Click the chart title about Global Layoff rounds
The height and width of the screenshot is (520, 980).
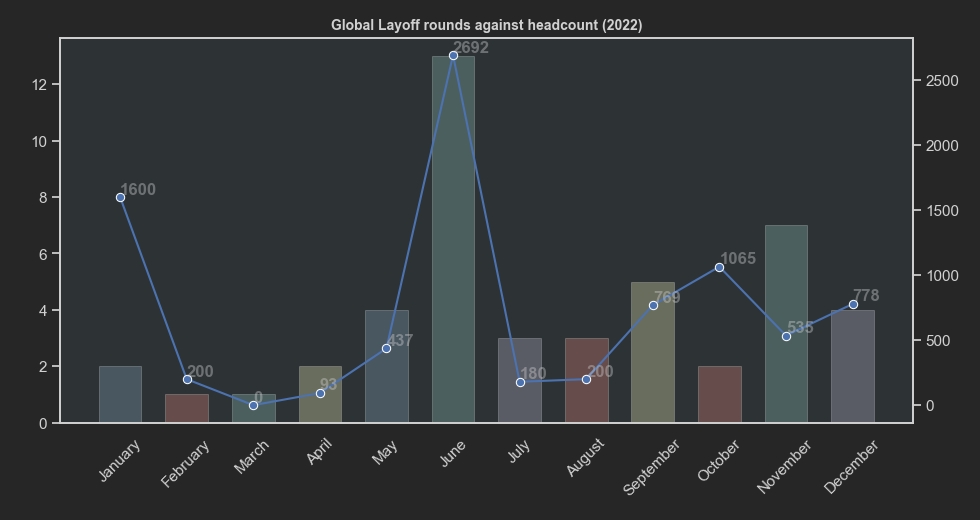(x=486, y=25)
